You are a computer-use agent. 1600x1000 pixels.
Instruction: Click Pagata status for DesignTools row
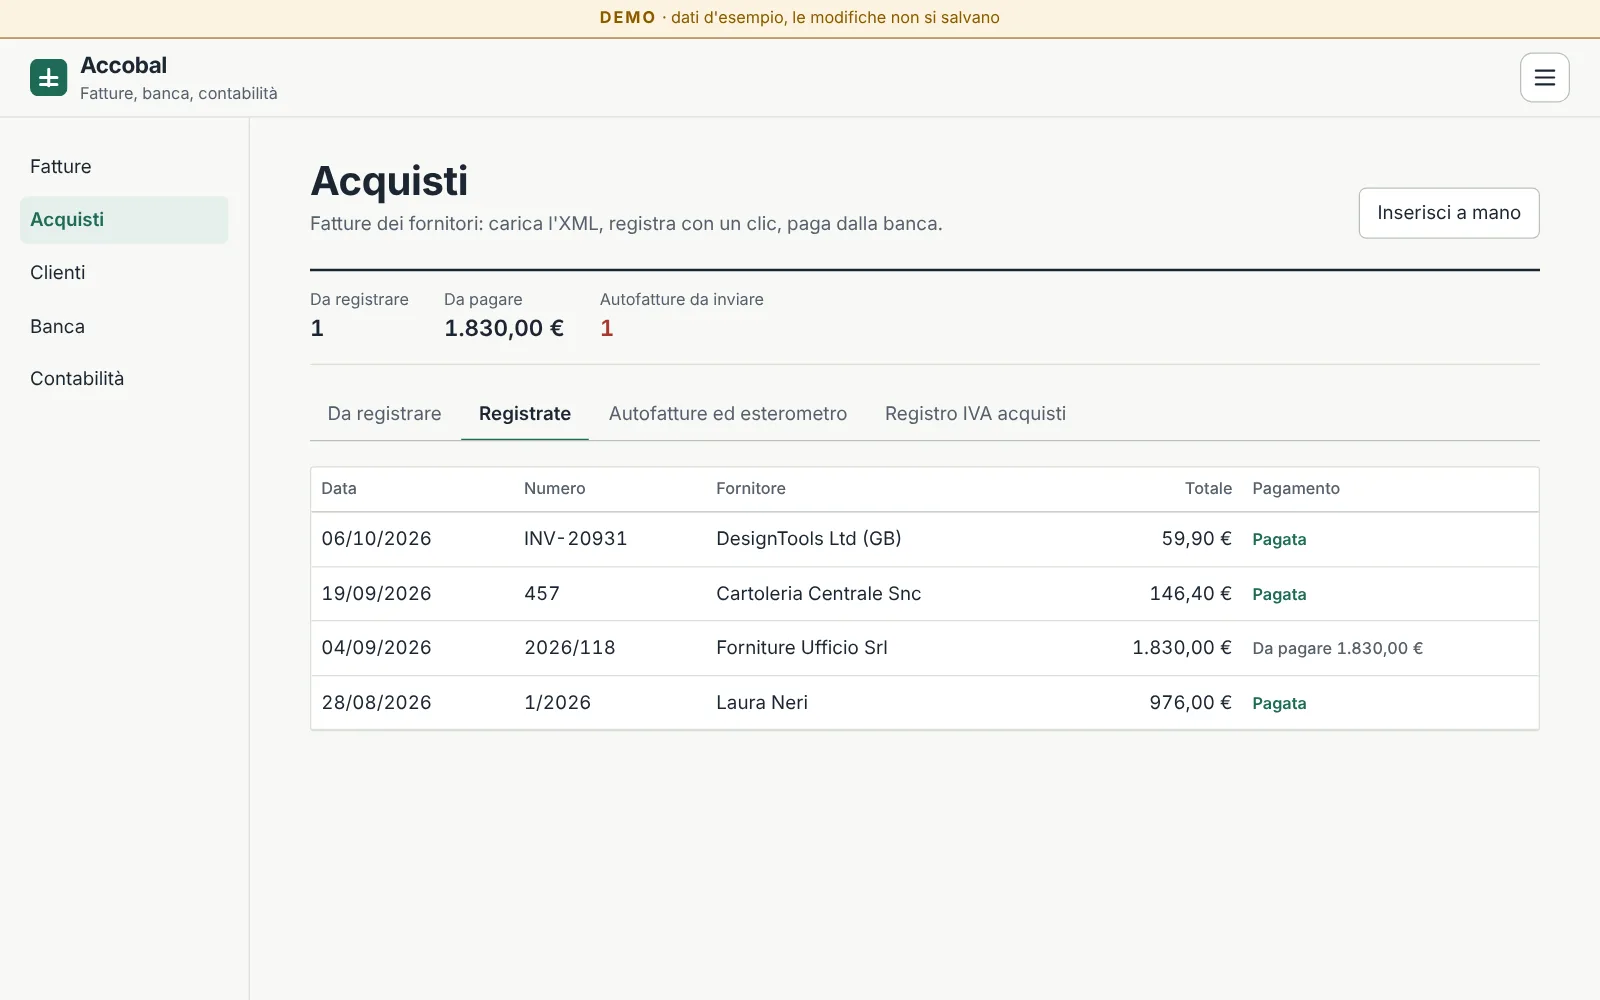click(x=1279, y=540)
